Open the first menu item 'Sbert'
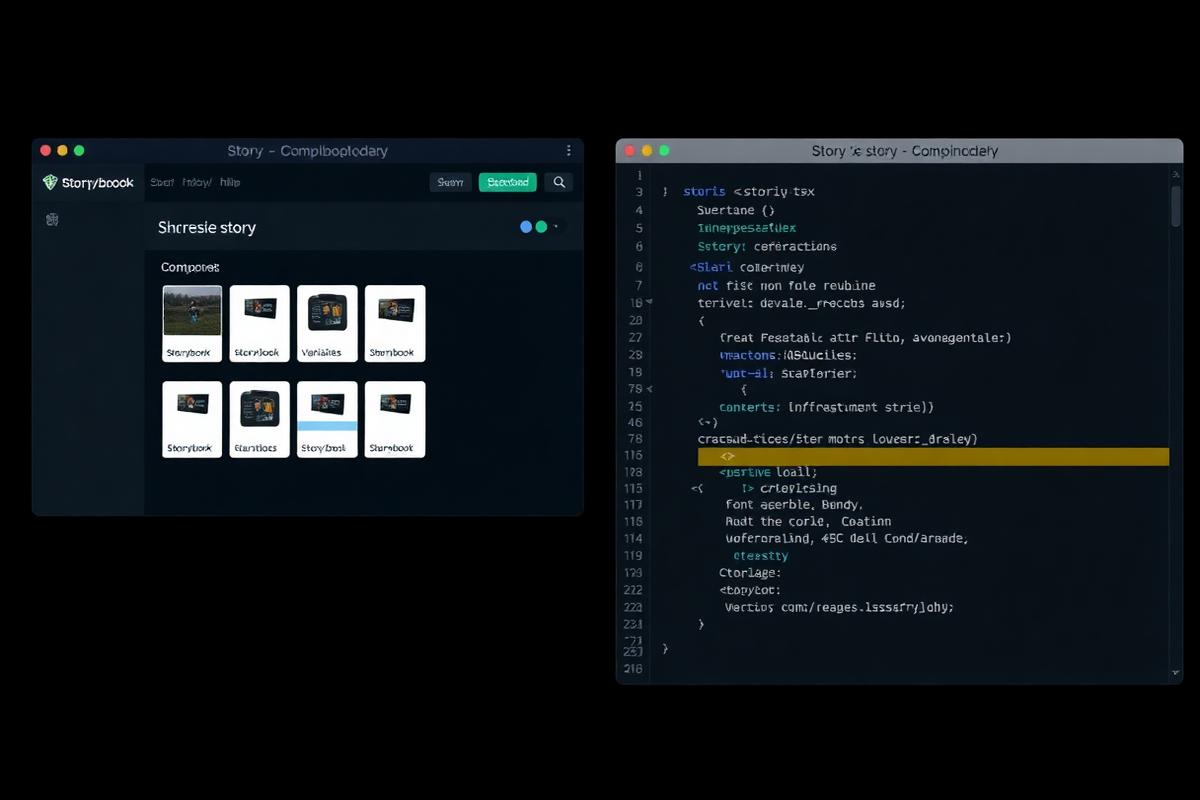 (162, 182)
